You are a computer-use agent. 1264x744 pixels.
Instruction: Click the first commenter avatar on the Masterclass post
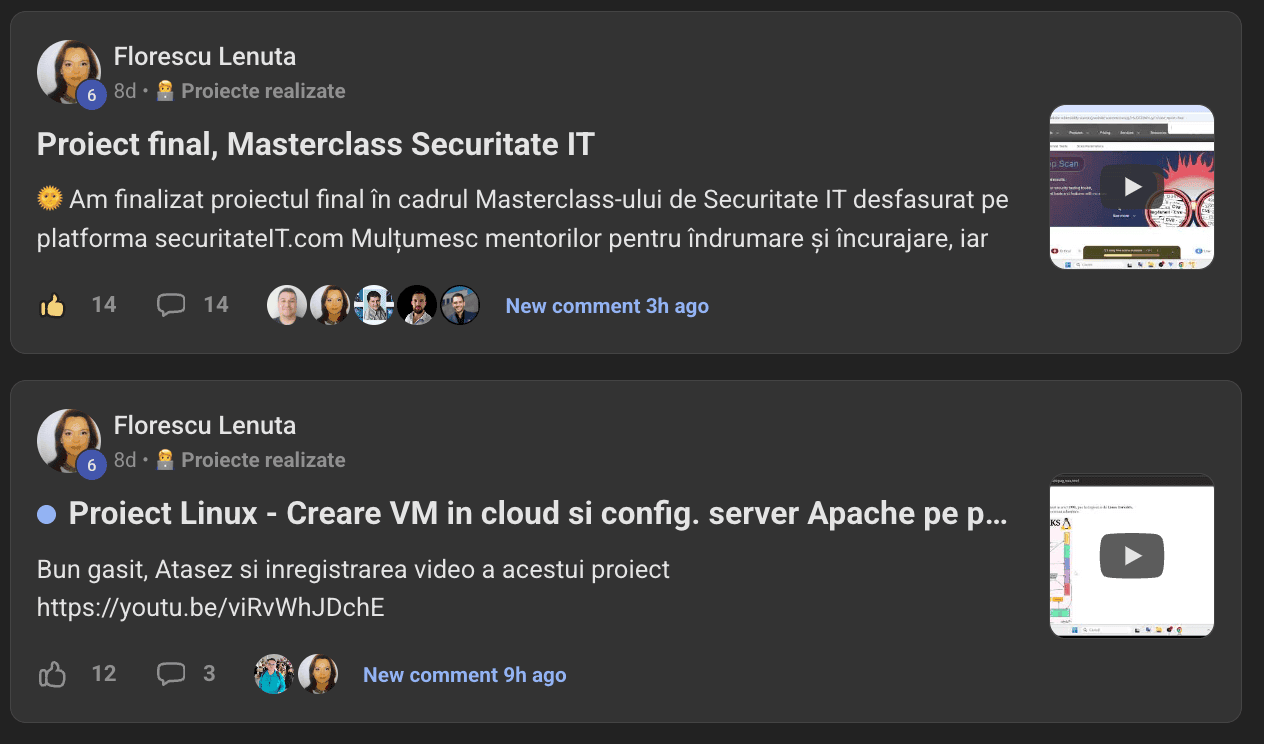coord(287,305)
